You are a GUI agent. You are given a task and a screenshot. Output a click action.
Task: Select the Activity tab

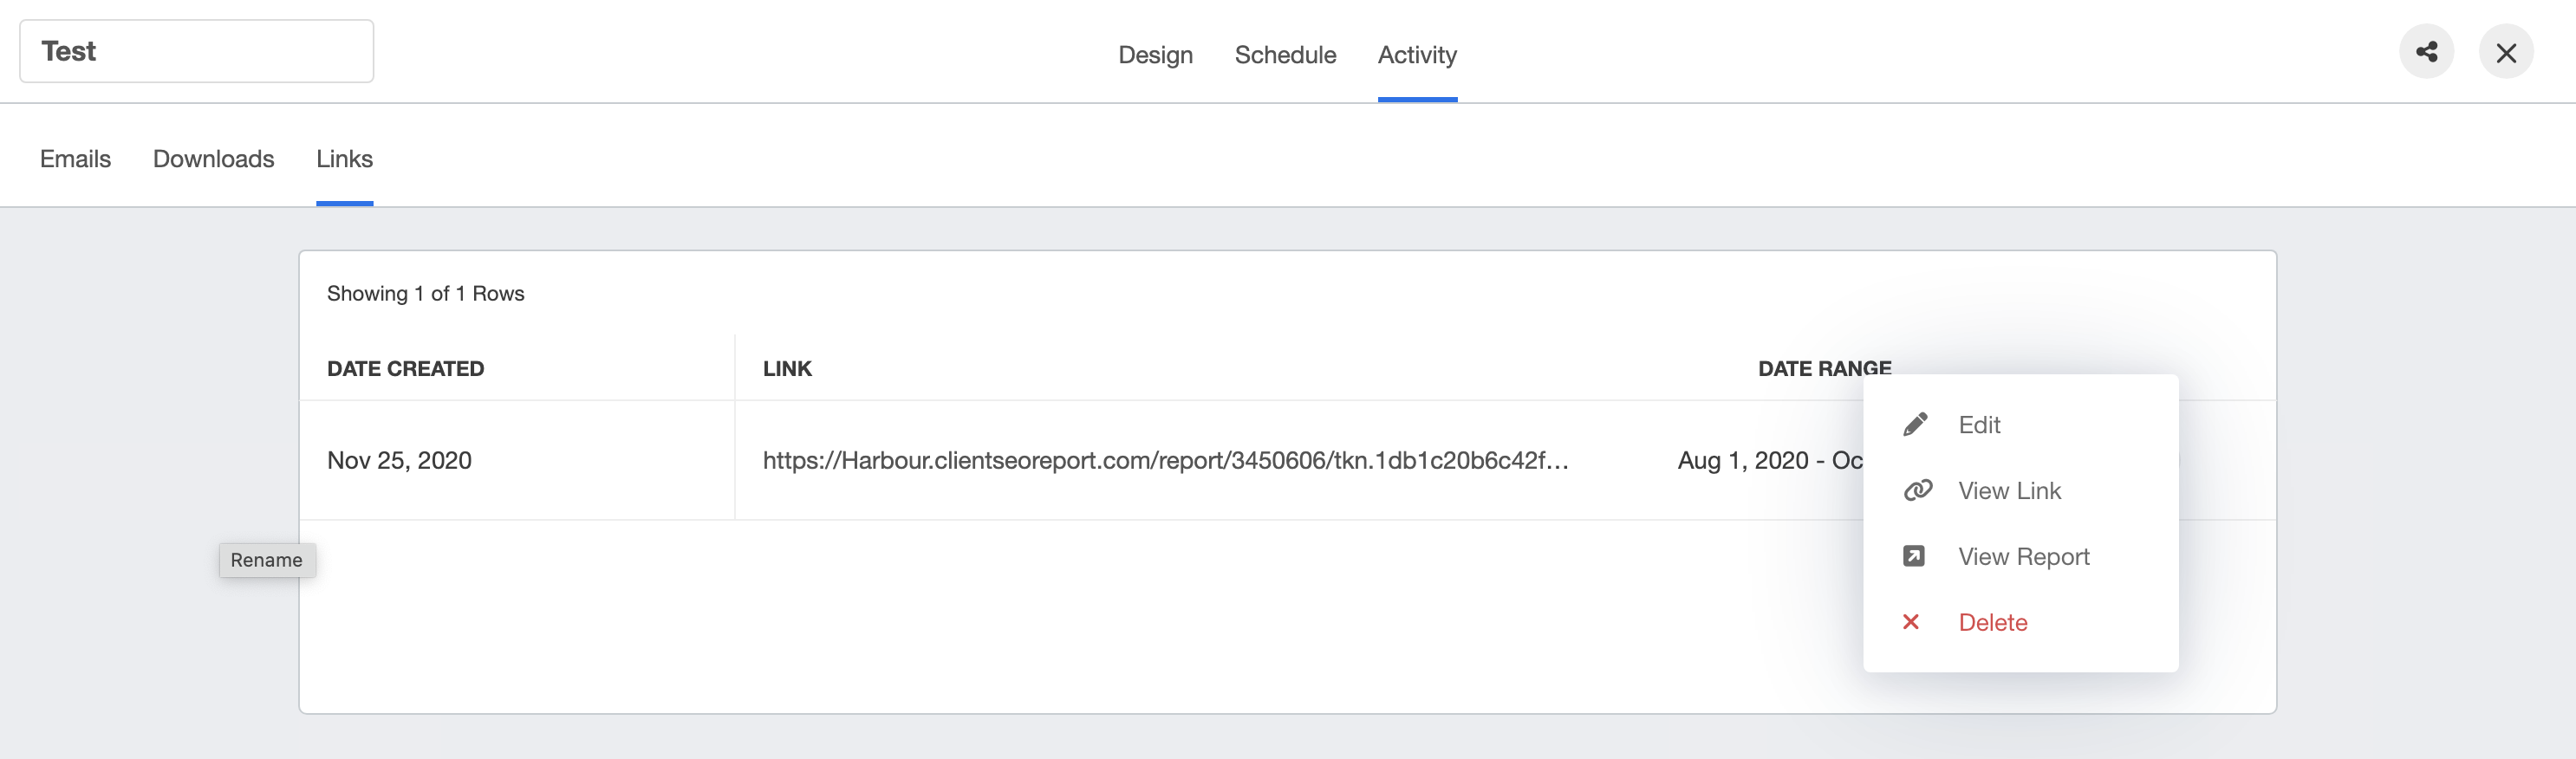(1417, 55)
